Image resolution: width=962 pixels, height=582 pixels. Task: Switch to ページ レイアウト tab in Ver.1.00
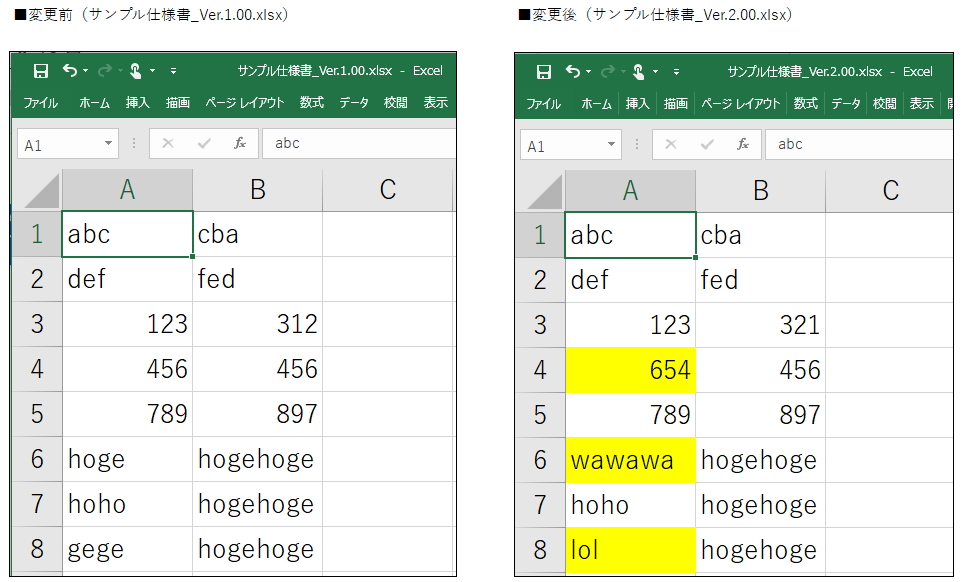pyautogui.click(x=245, y=102)
